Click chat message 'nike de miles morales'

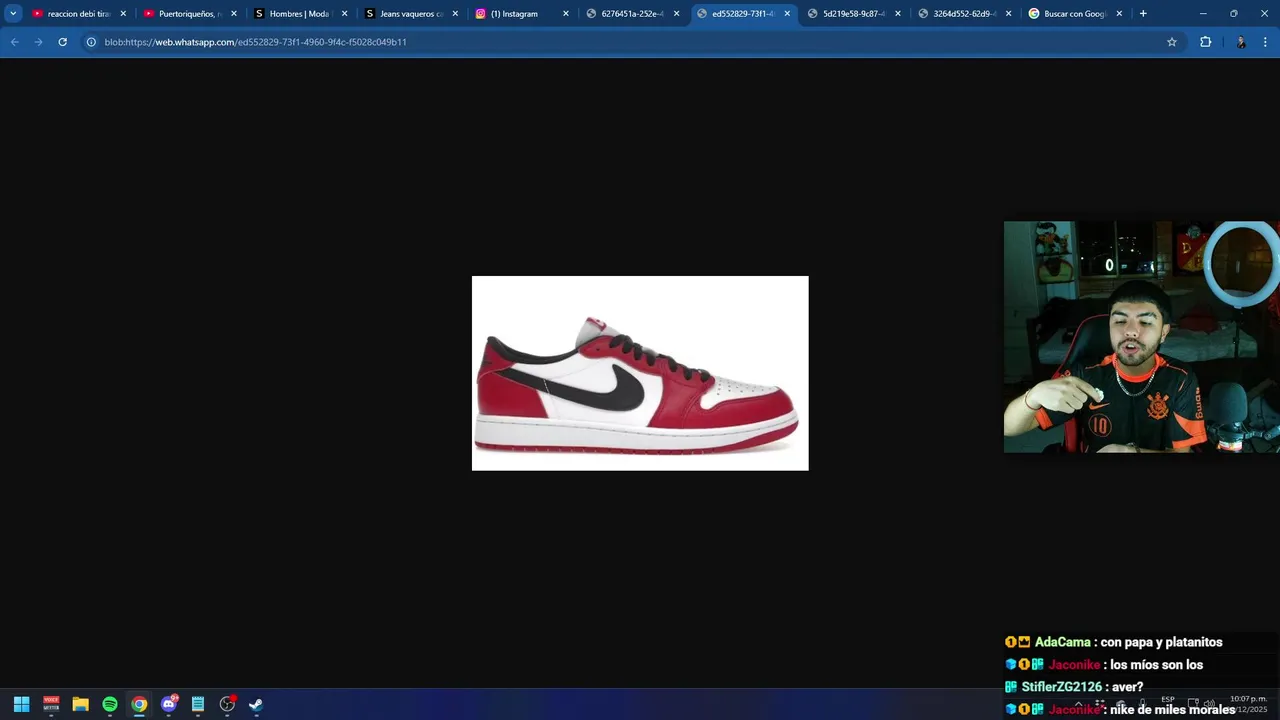(1172, 709)
